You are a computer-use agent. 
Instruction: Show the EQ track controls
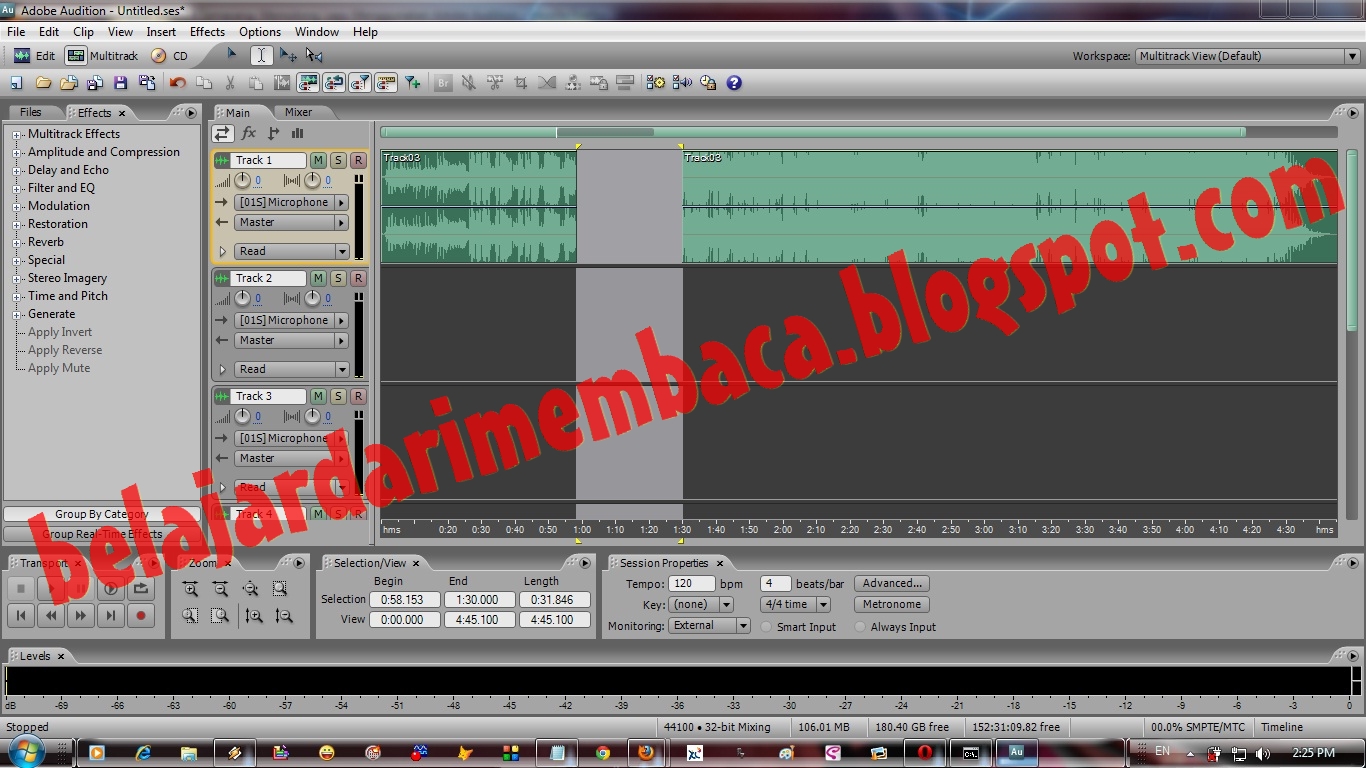pyautogui.click(x=297, y=133)
